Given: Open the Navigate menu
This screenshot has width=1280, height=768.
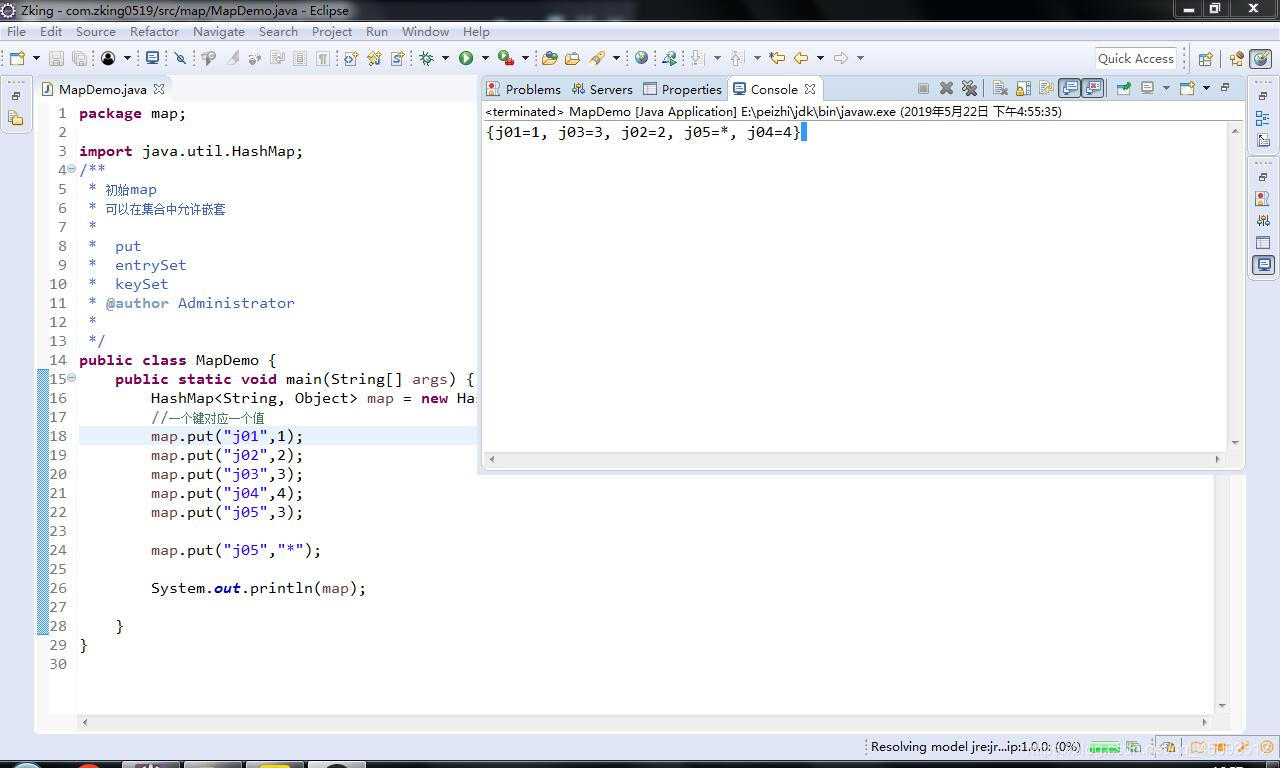Looking at the screenshot, I should coord(218,31).
